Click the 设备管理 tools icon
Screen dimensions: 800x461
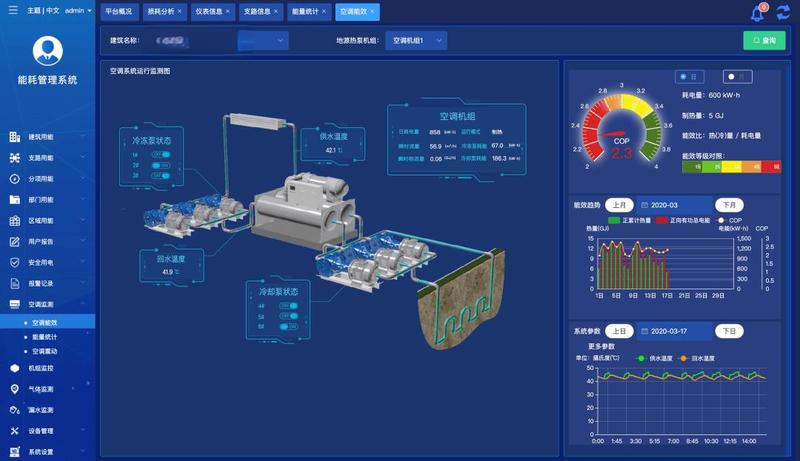click(x=15, y=431)
